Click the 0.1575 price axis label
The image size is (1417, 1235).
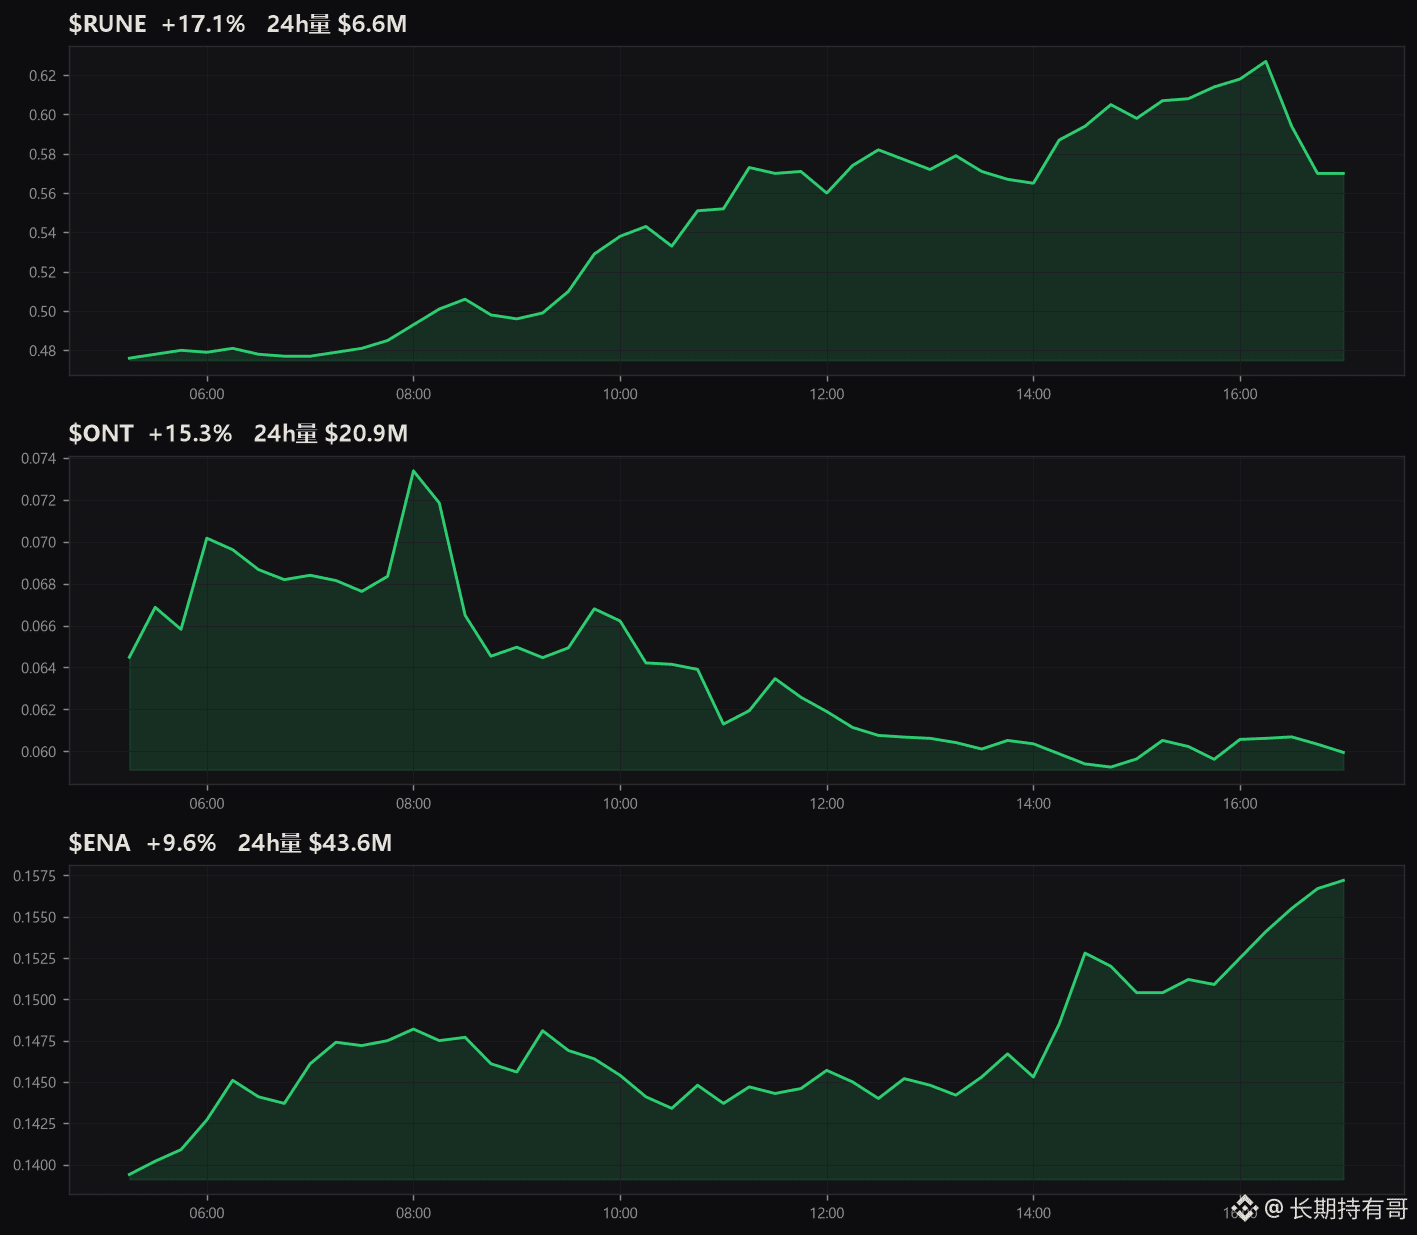point(35,876)
